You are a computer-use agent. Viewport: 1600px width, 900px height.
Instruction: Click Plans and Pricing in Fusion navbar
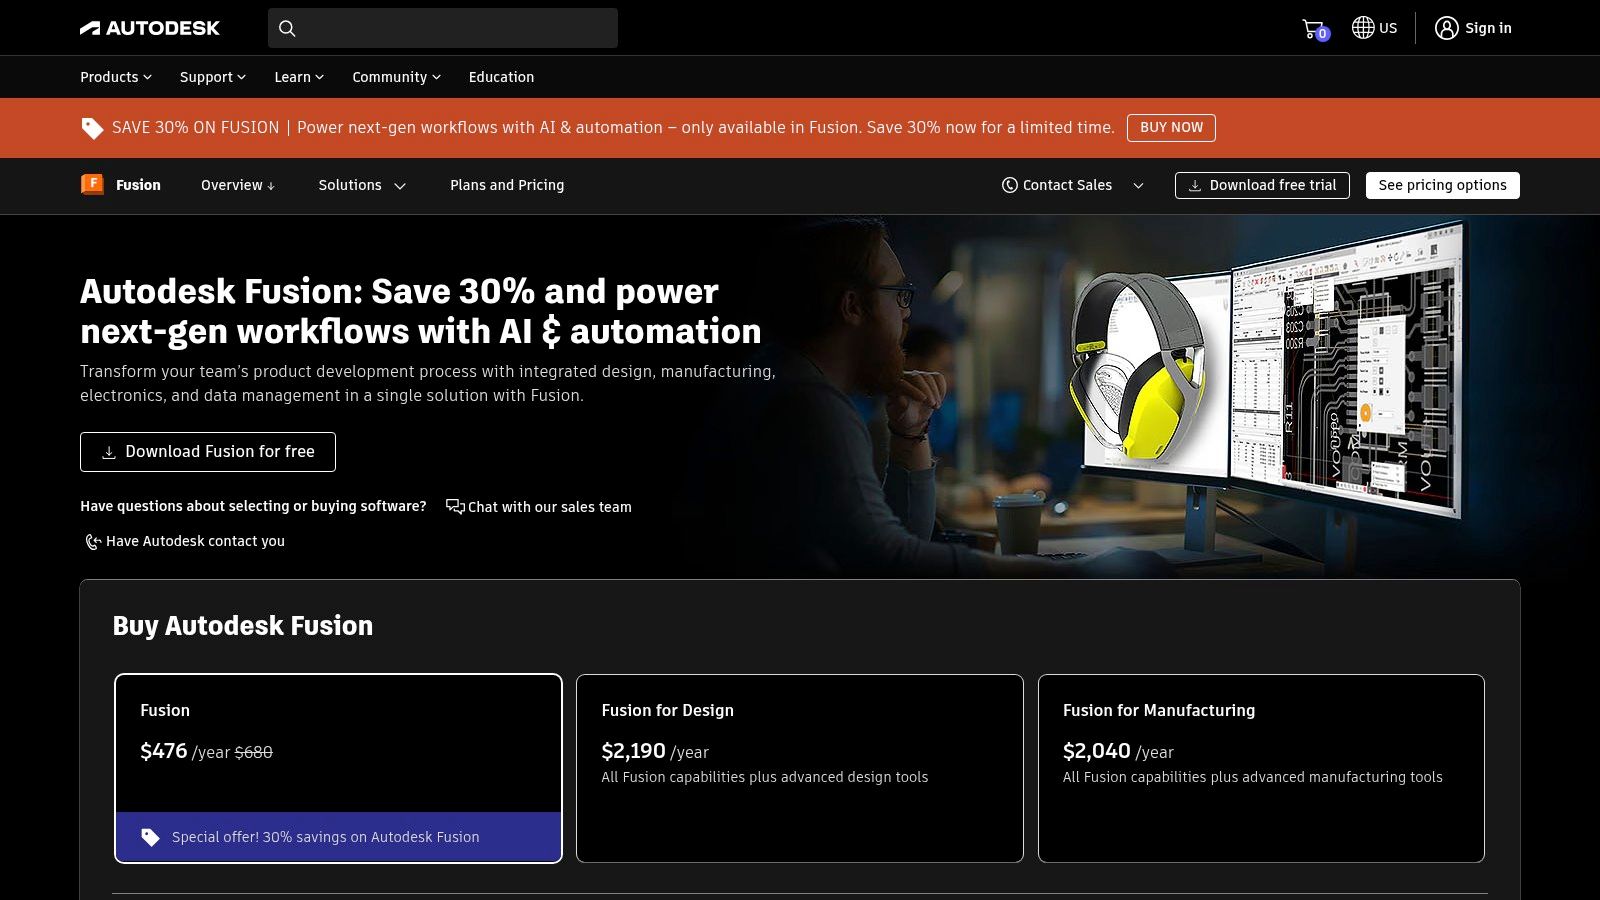point(507,185)
